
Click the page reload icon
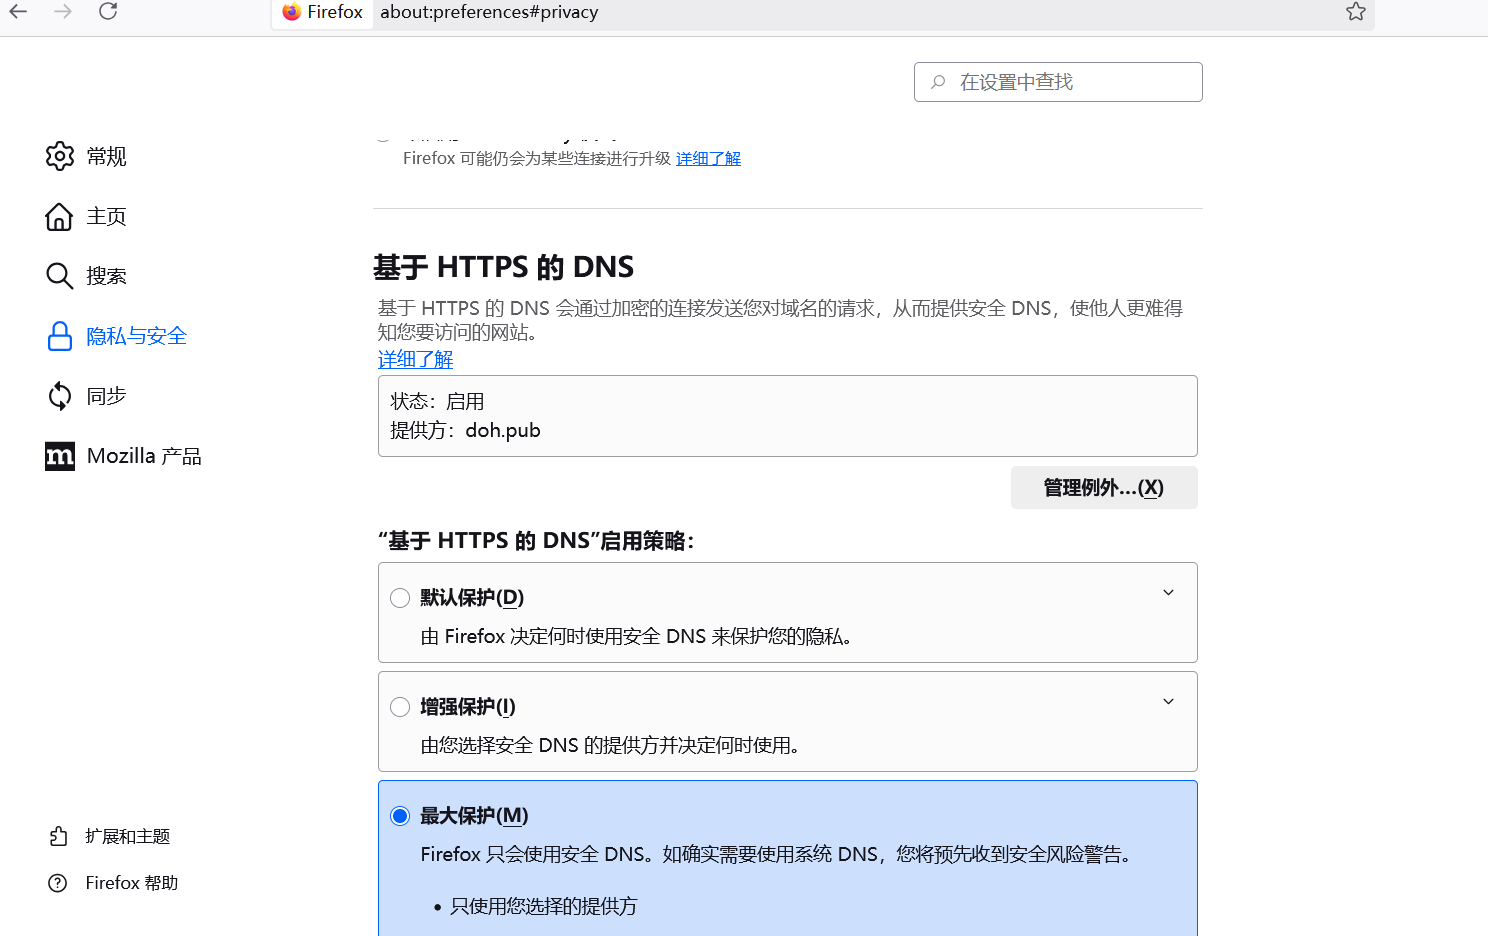pyautogui.click(x=108, y=12)
